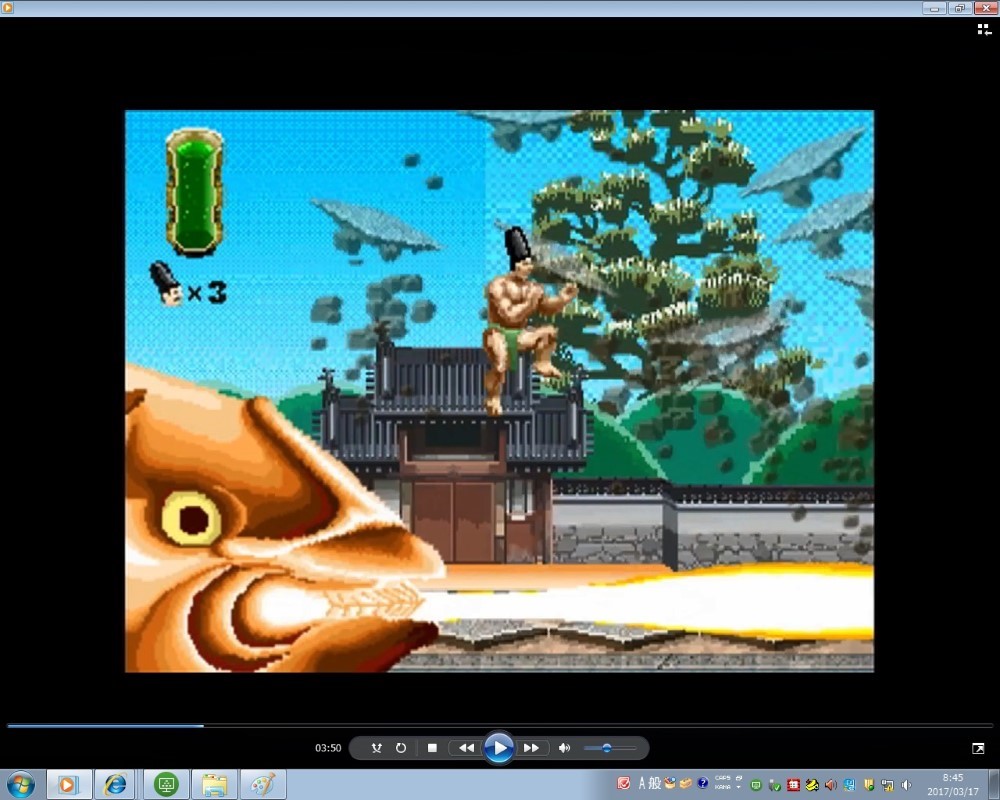Image resolution: width=1000 pixels, height=800 pixels.
Task: Toggle shuffle mode in the player
Action: point(376,748)
